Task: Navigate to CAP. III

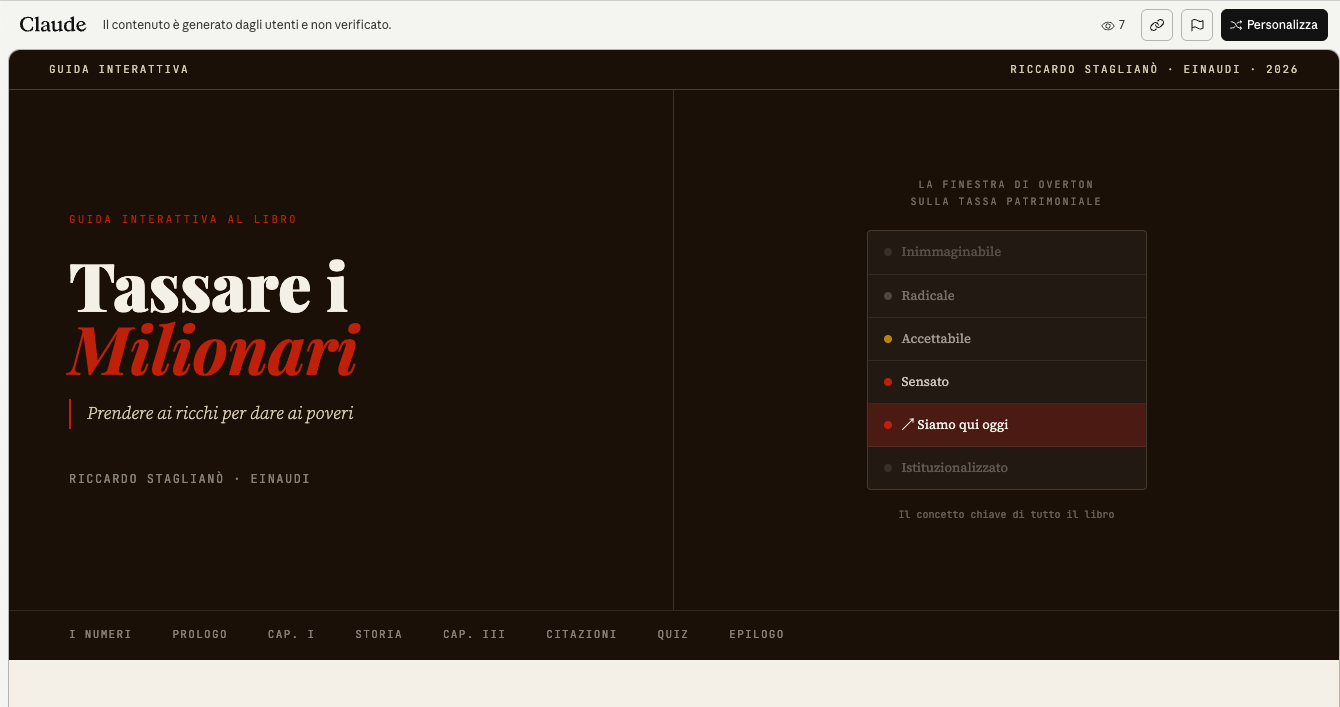Action: pos(474,634)
